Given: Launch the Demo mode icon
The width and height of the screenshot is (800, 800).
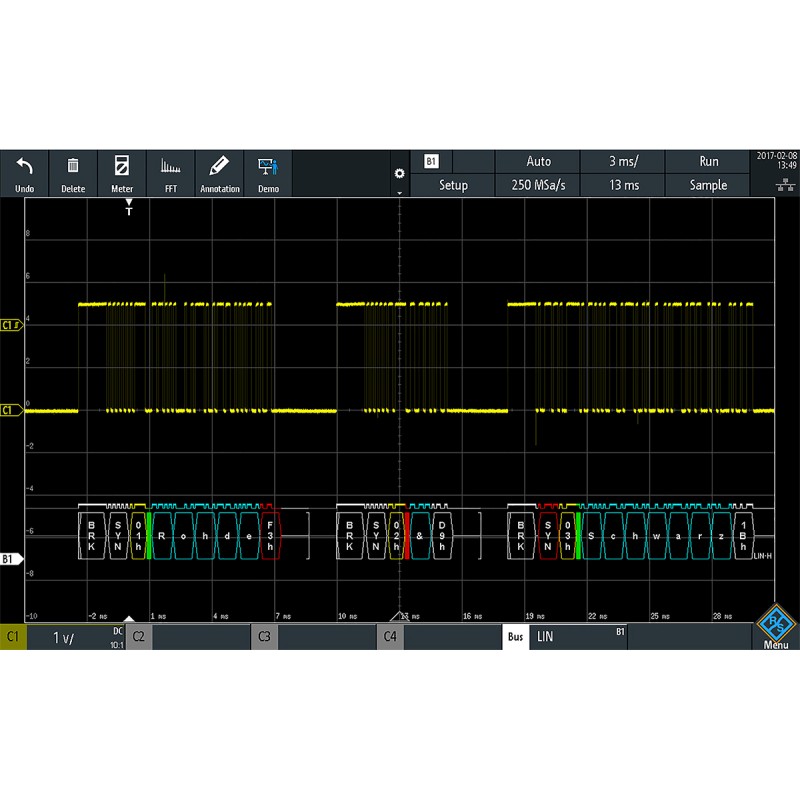Looking at the screenshot, I should (267, 172).
